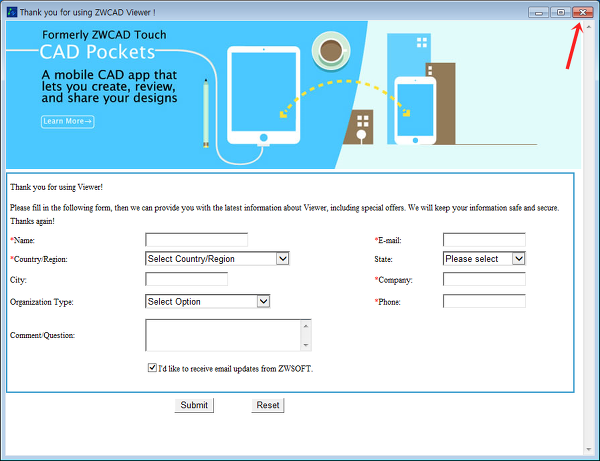Click into the Phone text field
The width and height of the screenshot is (600, 461).
tap(484, 301)
